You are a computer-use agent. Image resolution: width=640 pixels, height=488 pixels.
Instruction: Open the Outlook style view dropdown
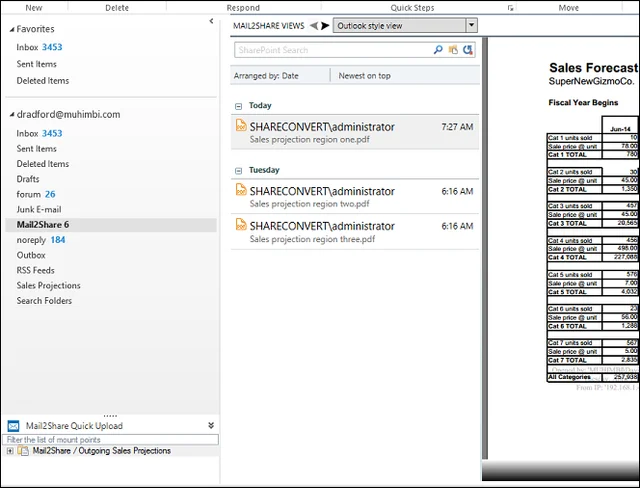(471, 25)
